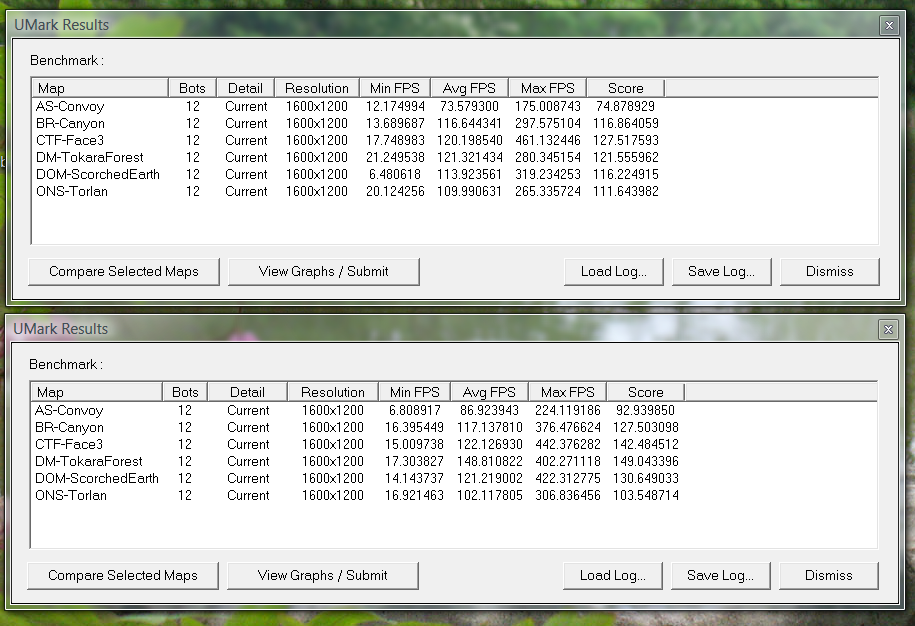Click Save Log in upper UMark window
Image resolution: width=915 pixels, height=626 pixels.
(x=721, y=272)
